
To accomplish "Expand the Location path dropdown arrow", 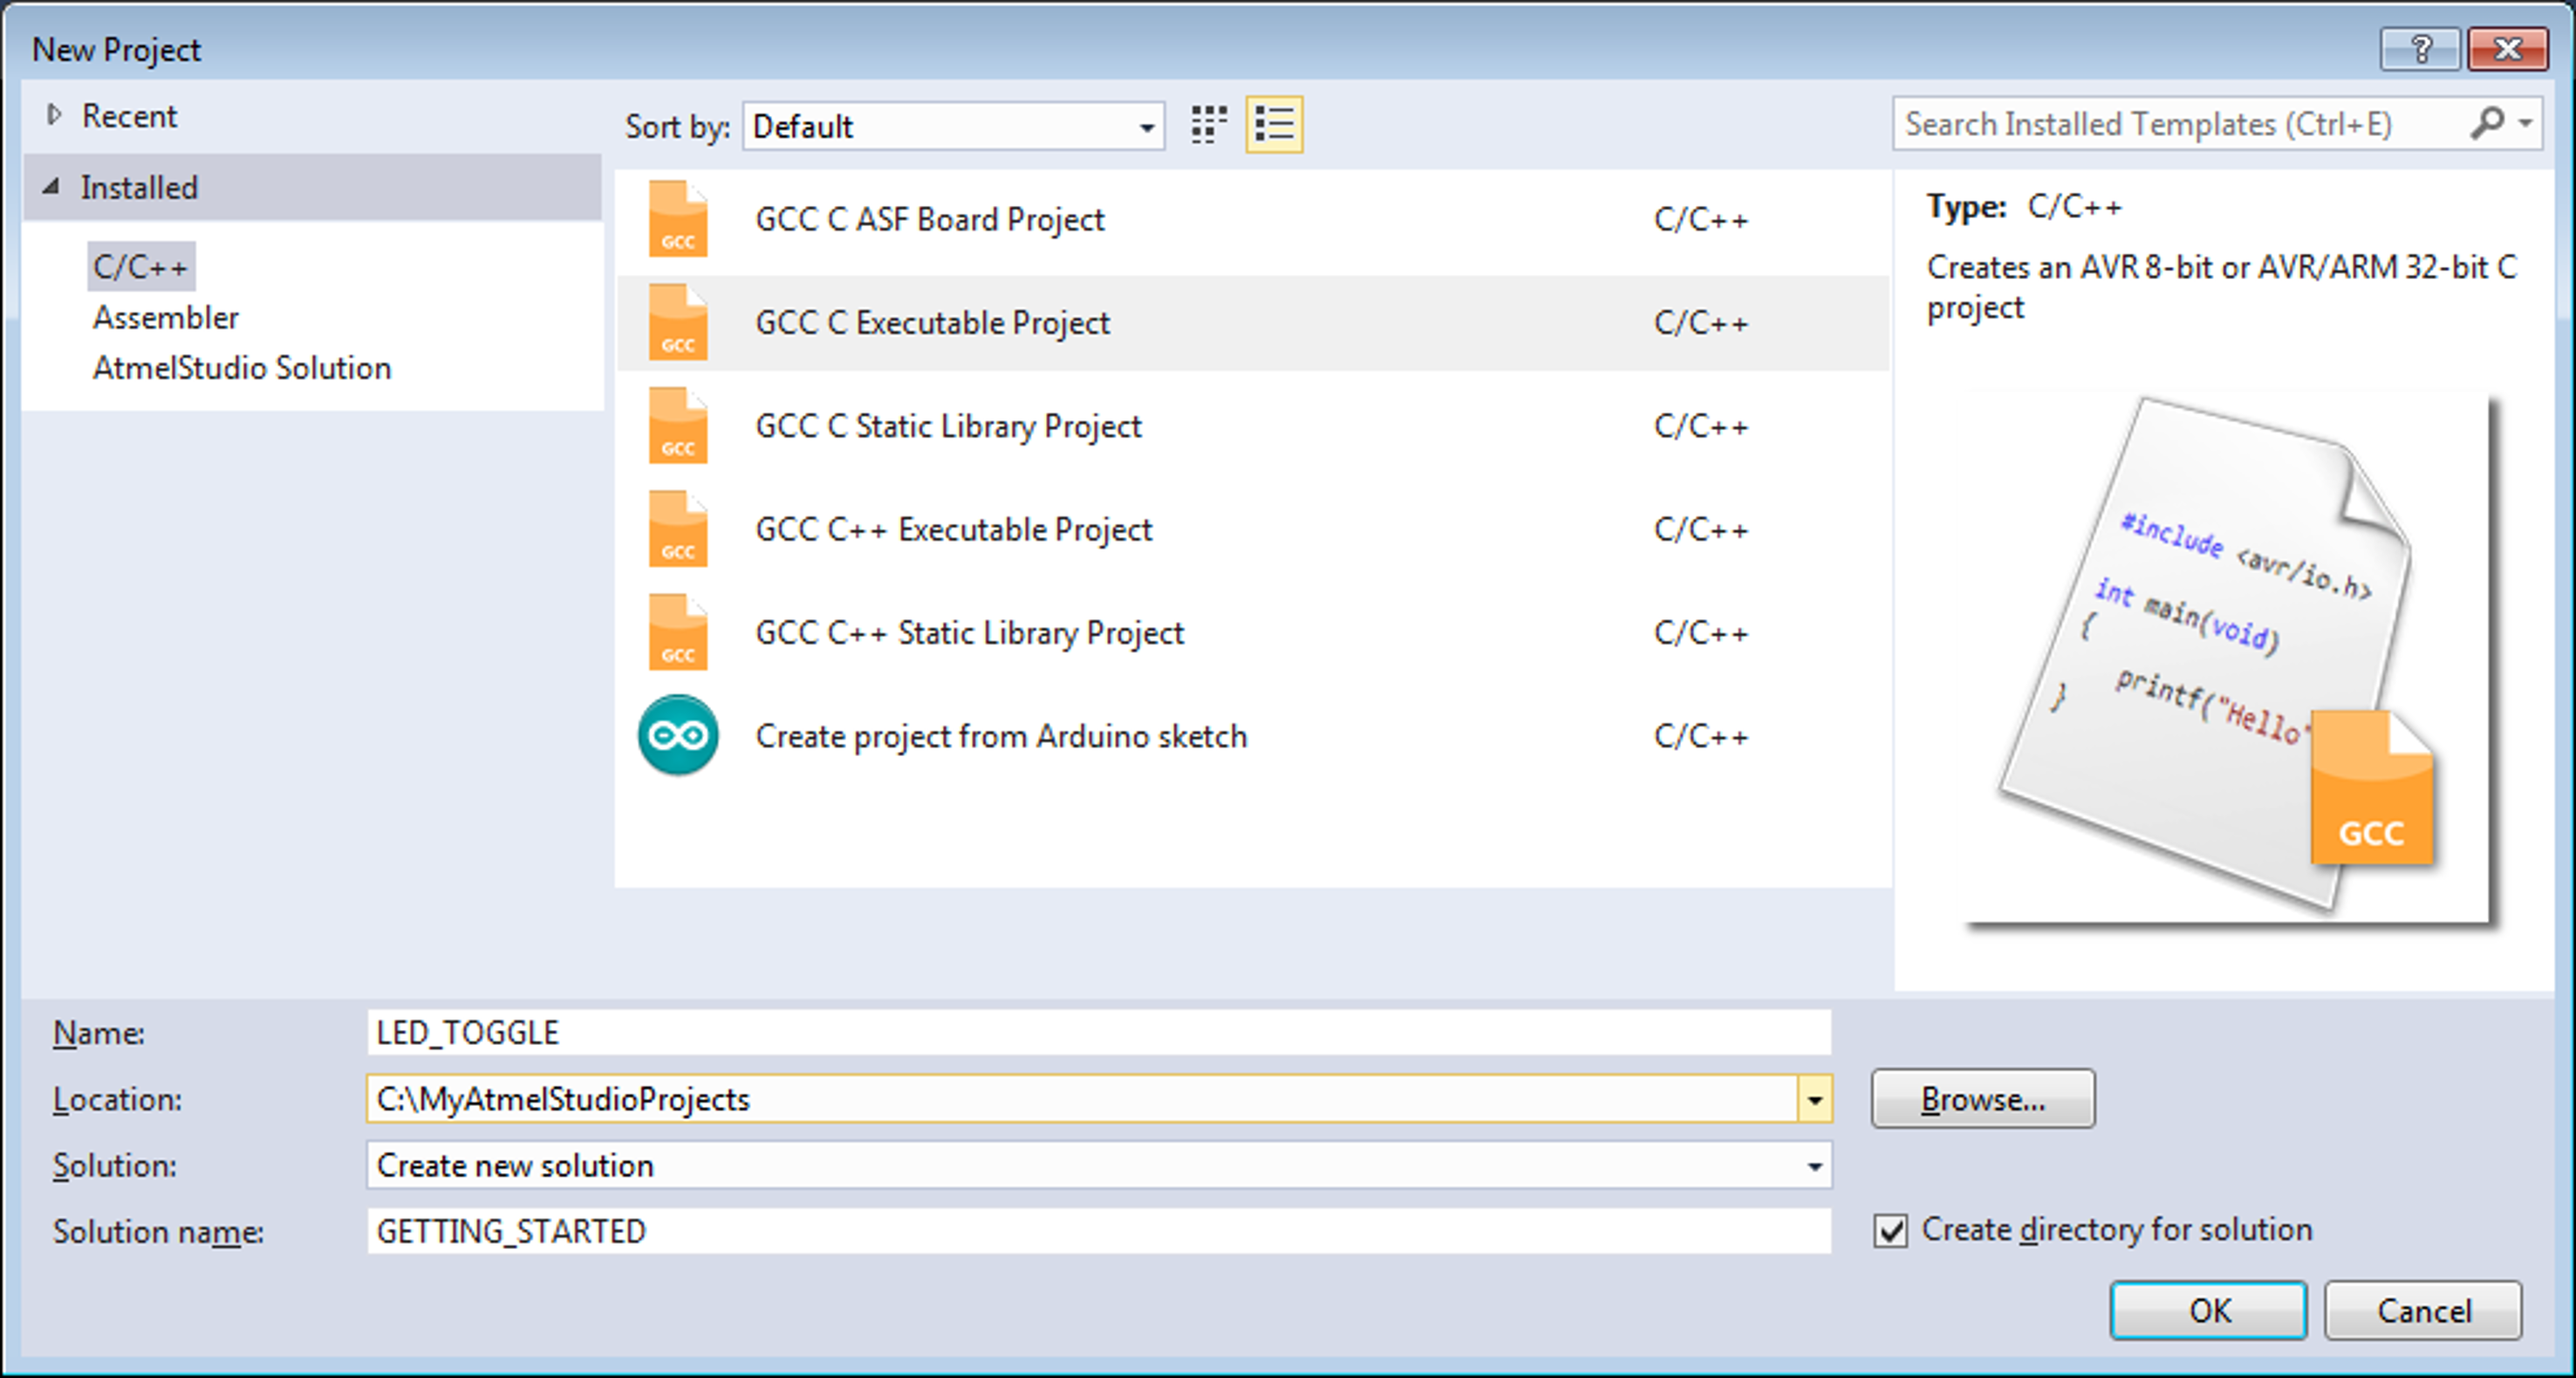I will coord(1814,1099).
